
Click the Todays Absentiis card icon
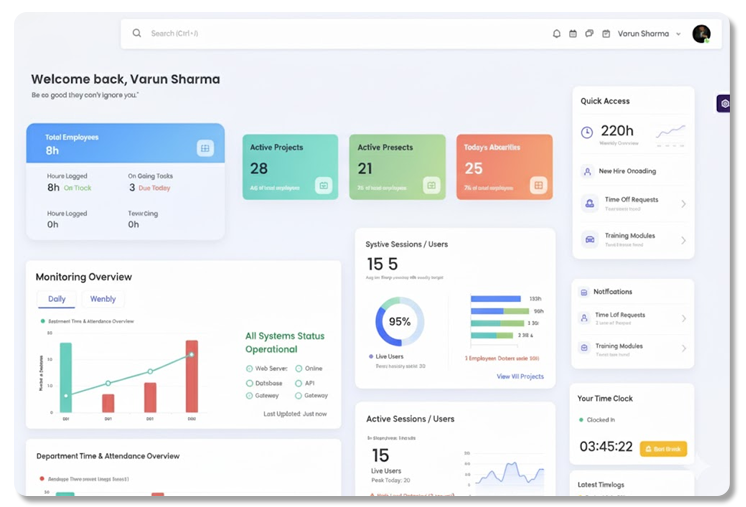537,185
